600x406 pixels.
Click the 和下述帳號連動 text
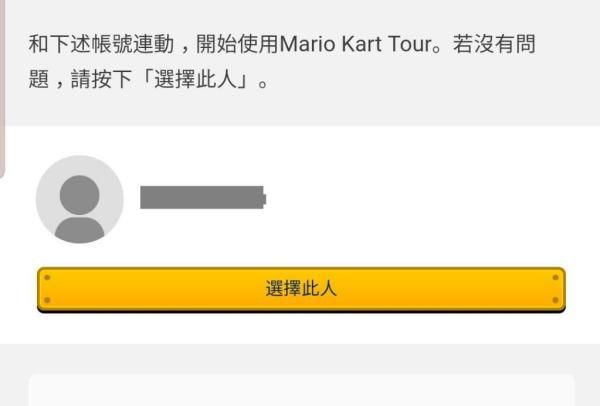pyautogui.click(x=96, y=47)
